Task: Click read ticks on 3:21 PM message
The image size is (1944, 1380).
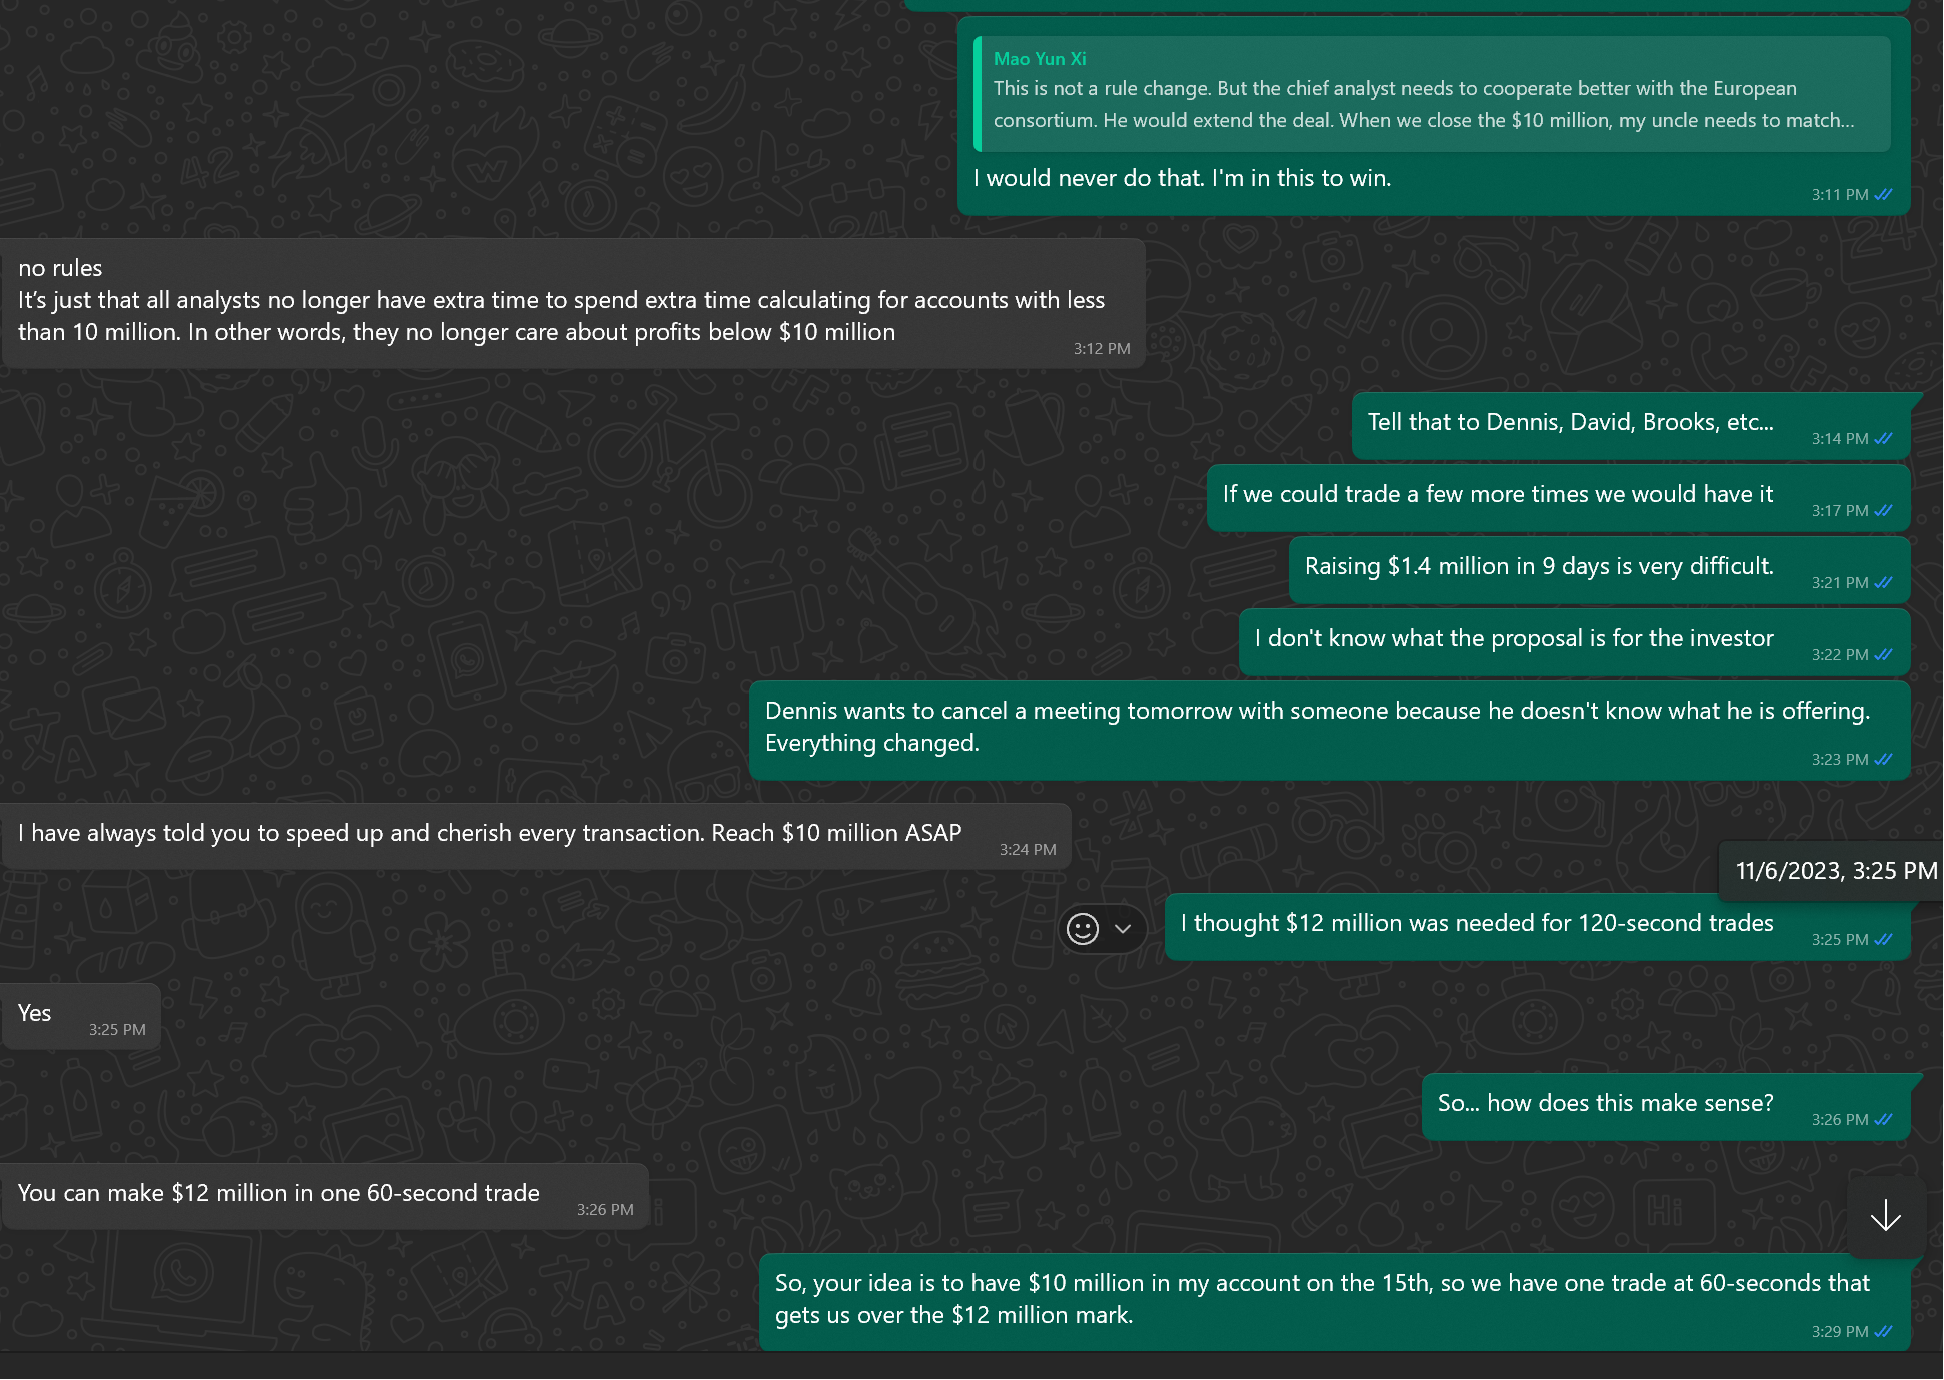Action: coord(1883,583)
